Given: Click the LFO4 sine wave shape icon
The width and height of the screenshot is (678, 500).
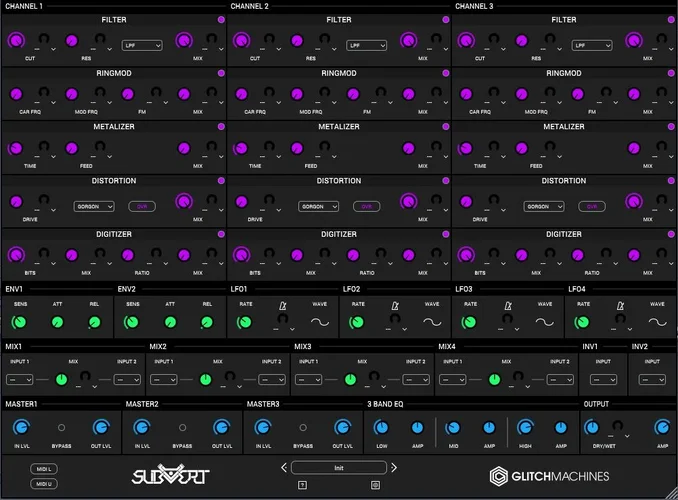Looking at the screenshot, I should tap(657, 323).
